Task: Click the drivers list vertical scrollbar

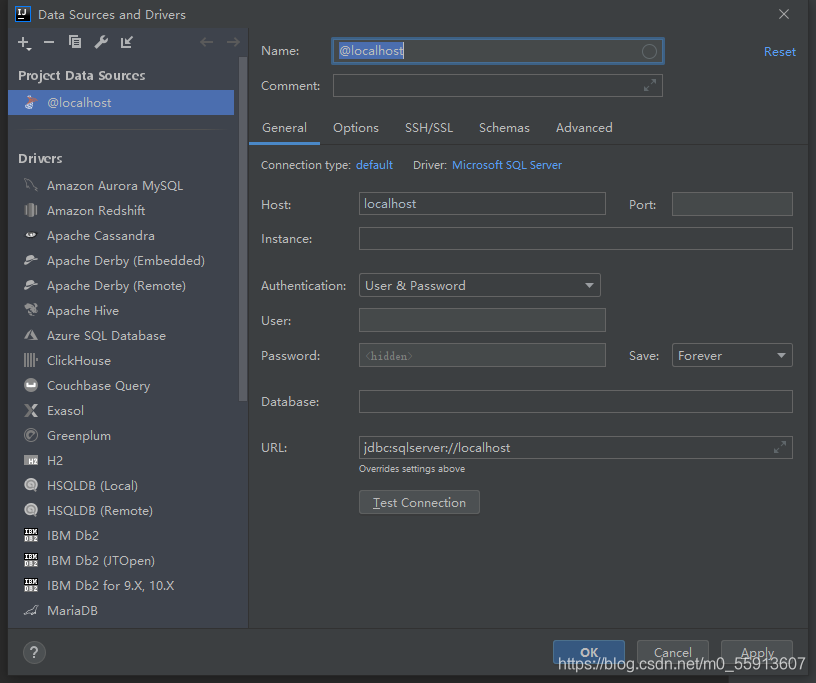Action: tap(243, 229)
